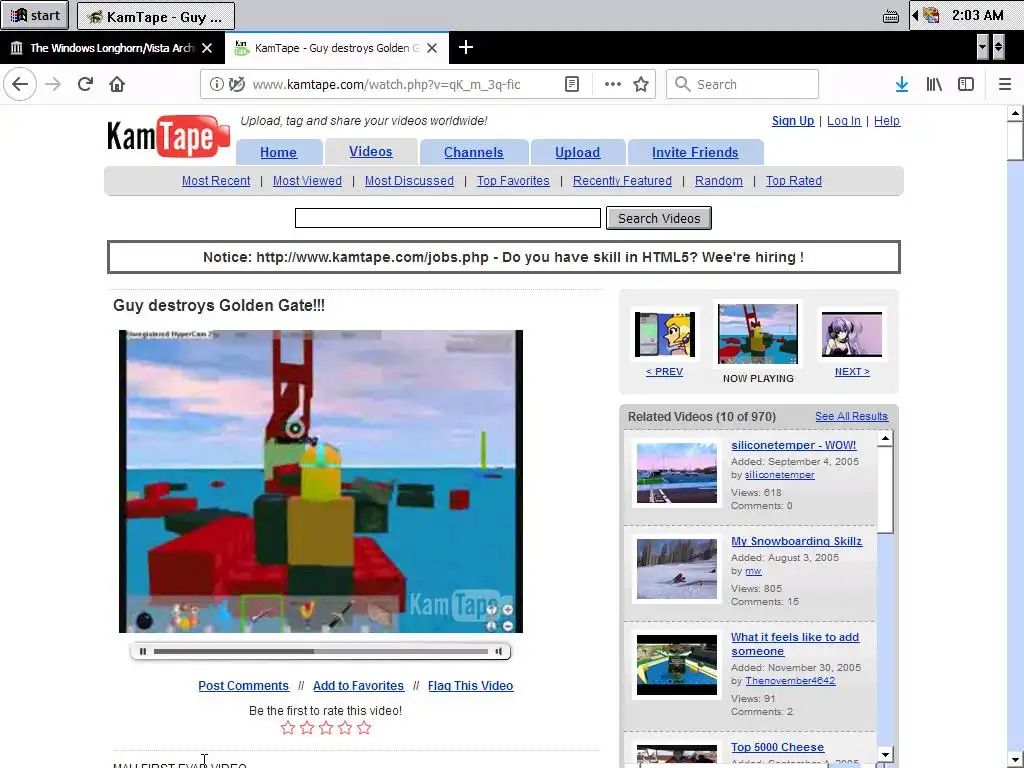This screenshot has width=1024, height=768.
Task: Open the list all tabs dropdown
Action: point(982,47)
